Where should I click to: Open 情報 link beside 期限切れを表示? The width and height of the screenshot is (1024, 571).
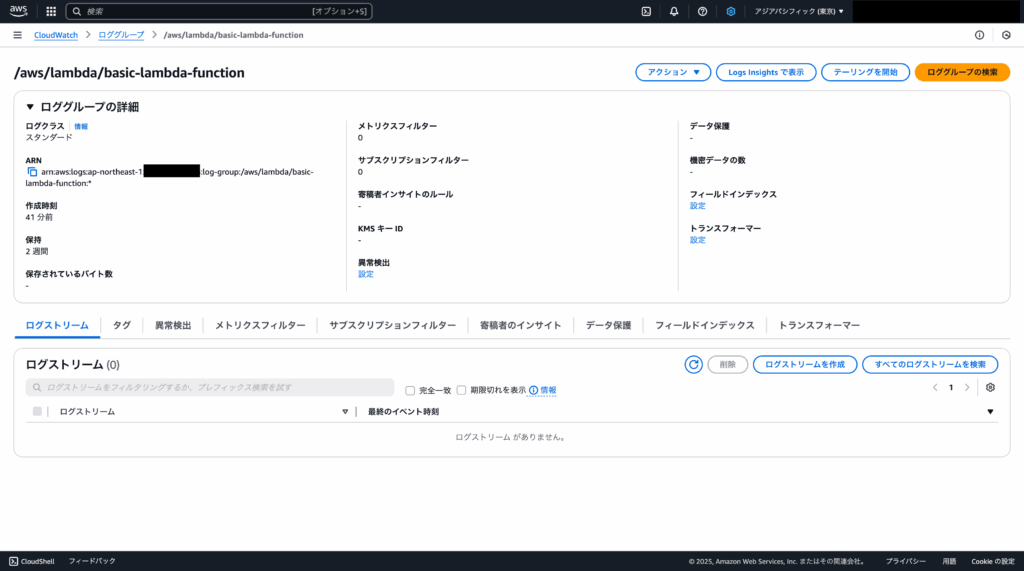543,391
